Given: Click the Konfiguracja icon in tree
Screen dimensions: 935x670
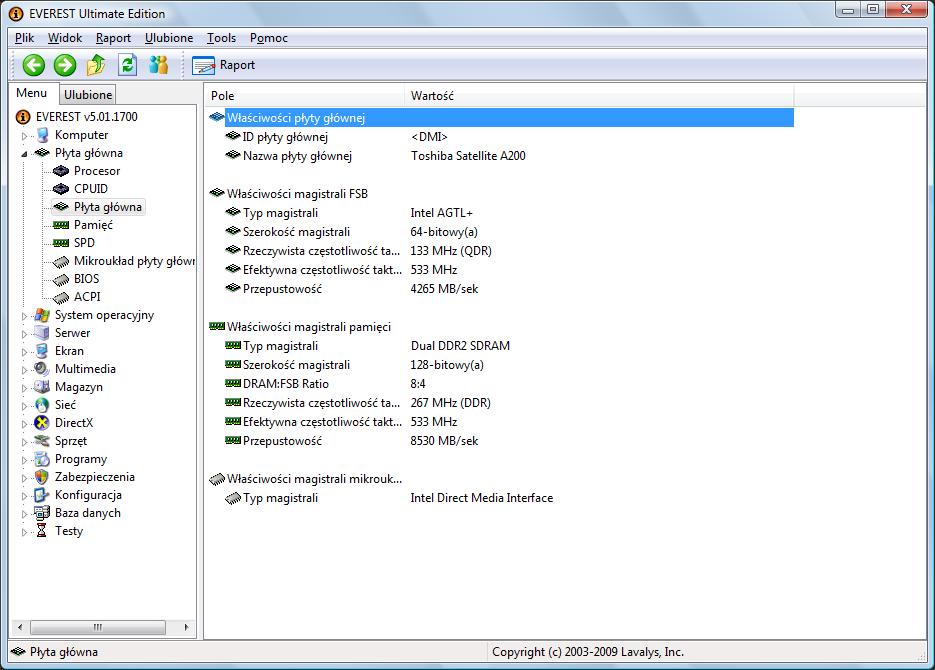Looking at the screenshot, I should pyautogui.click(x=42, y=495).
